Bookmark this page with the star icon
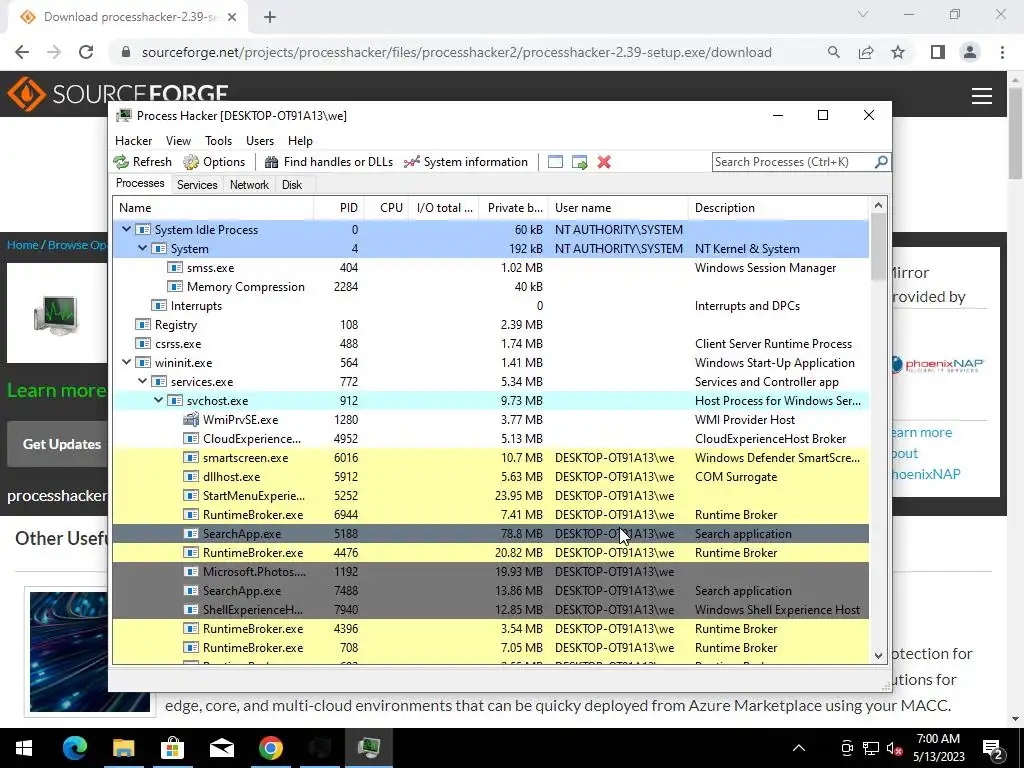1024x768 pixels. point(898,52)
